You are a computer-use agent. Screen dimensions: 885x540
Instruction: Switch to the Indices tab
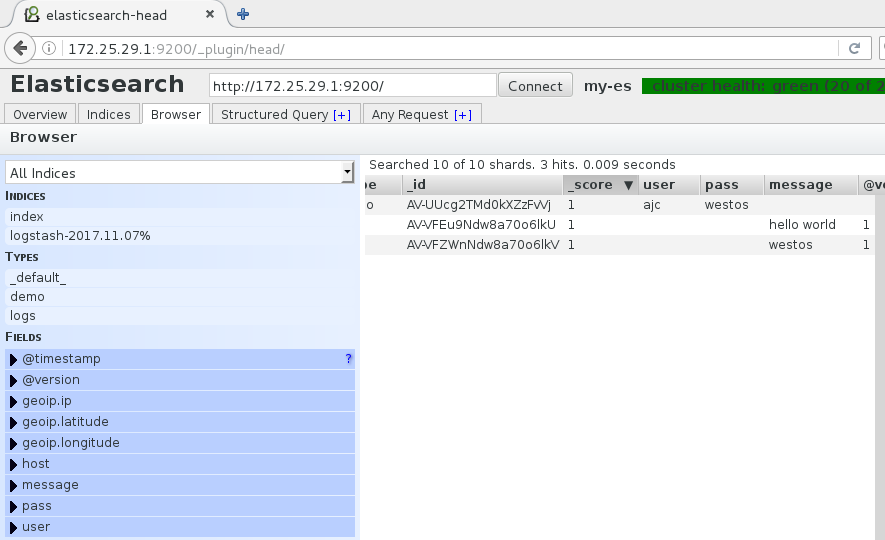pyautogui.click(x=108, y=114)
